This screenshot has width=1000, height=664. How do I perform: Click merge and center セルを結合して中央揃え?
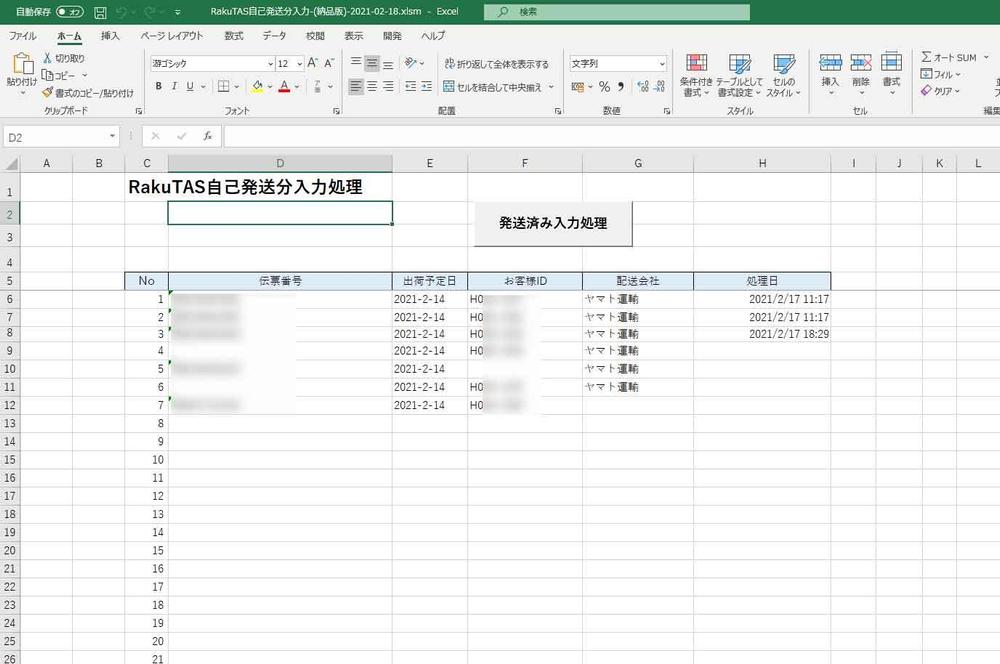(x=492, y=87)
